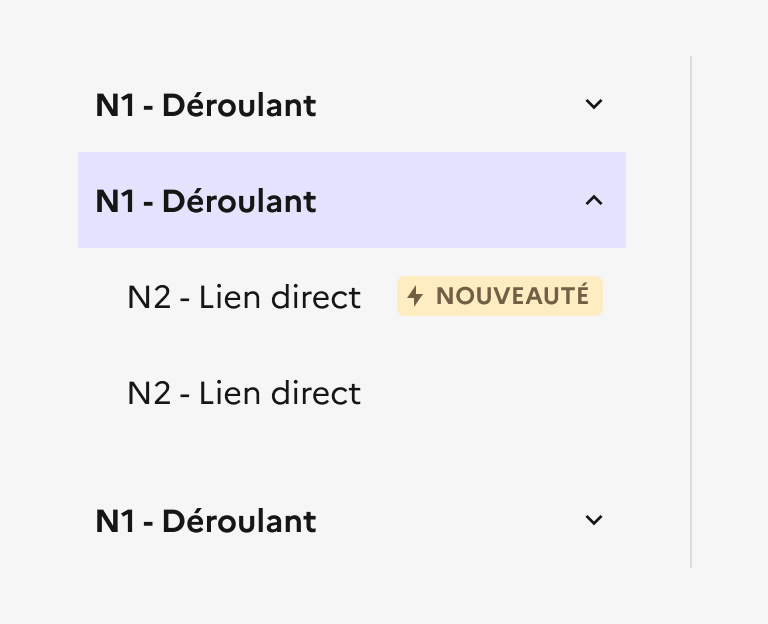The image size is (768, 624).
Task: Toggle open the Déroulant below the N2 links
Action: coord(352,520)
